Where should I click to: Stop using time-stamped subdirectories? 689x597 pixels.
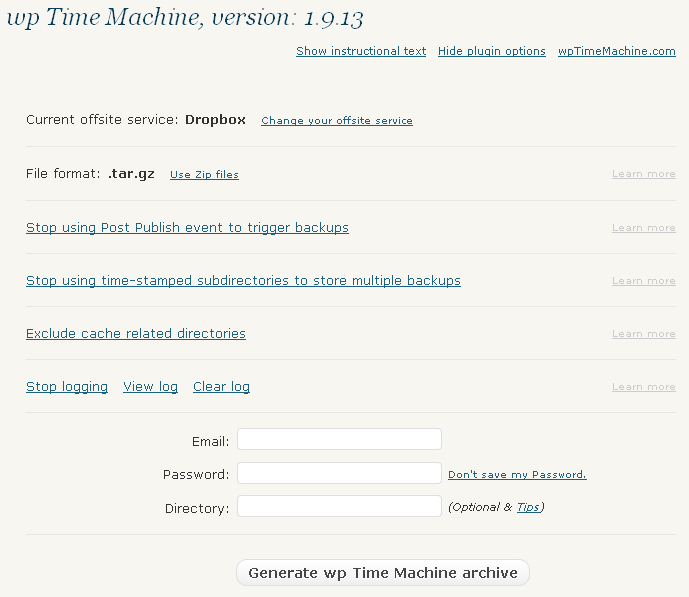[x=243, y=281]
